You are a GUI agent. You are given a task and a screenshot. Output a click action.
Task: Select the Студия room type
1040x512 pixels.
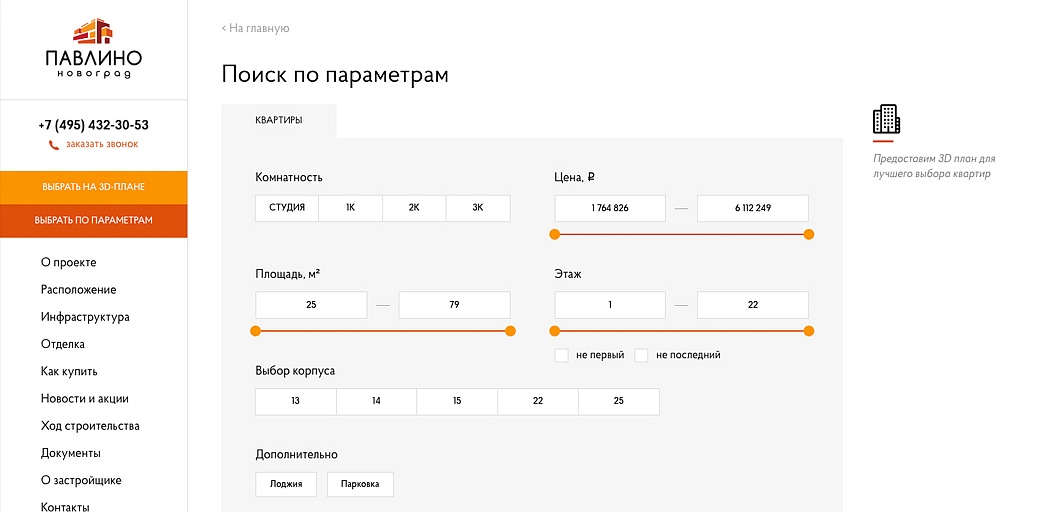tap(287, 208)
